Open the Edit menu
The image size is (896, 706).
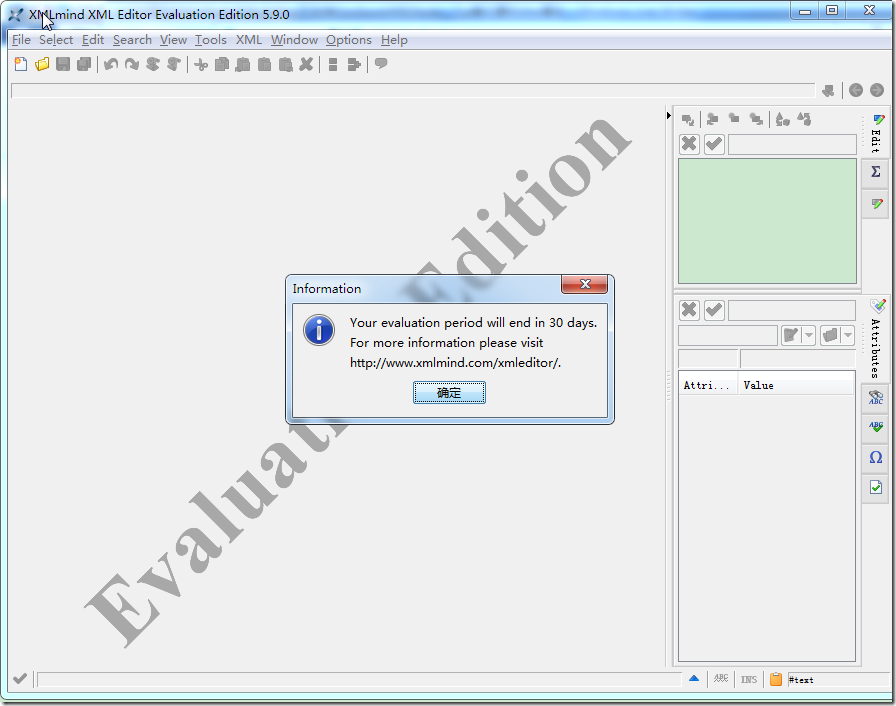tap(93, 40)
